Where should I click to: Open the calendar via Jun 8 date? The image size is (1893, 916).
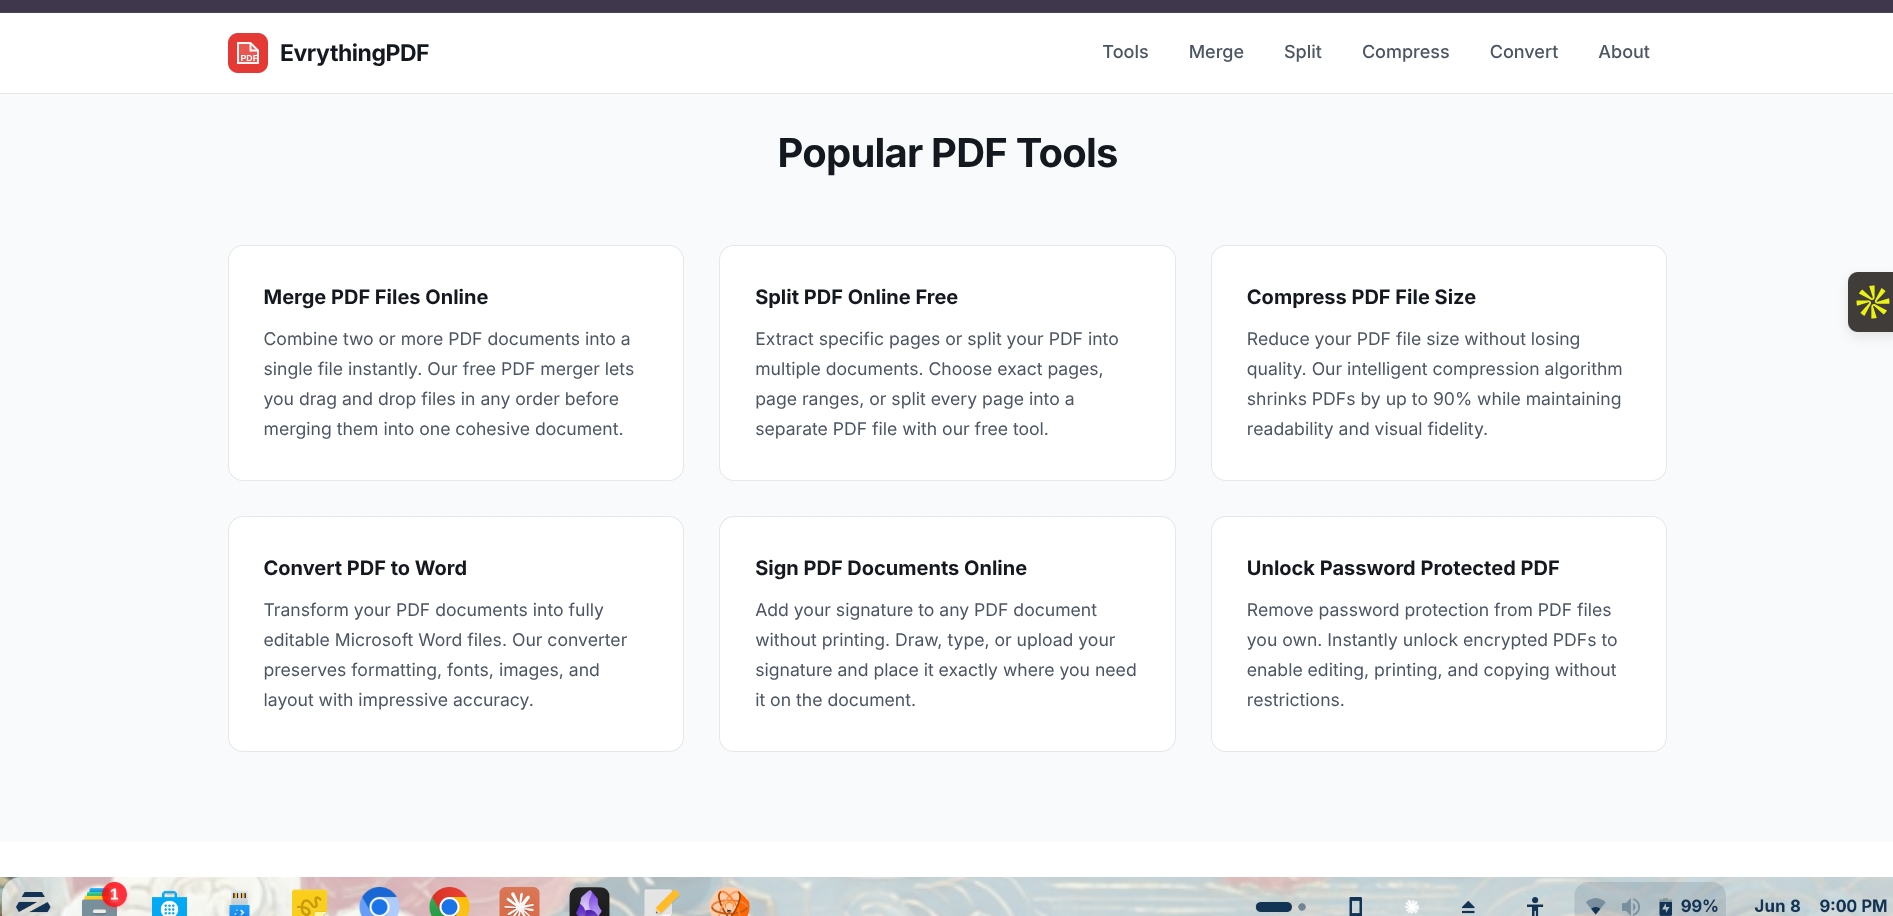tap(1777, 906)
